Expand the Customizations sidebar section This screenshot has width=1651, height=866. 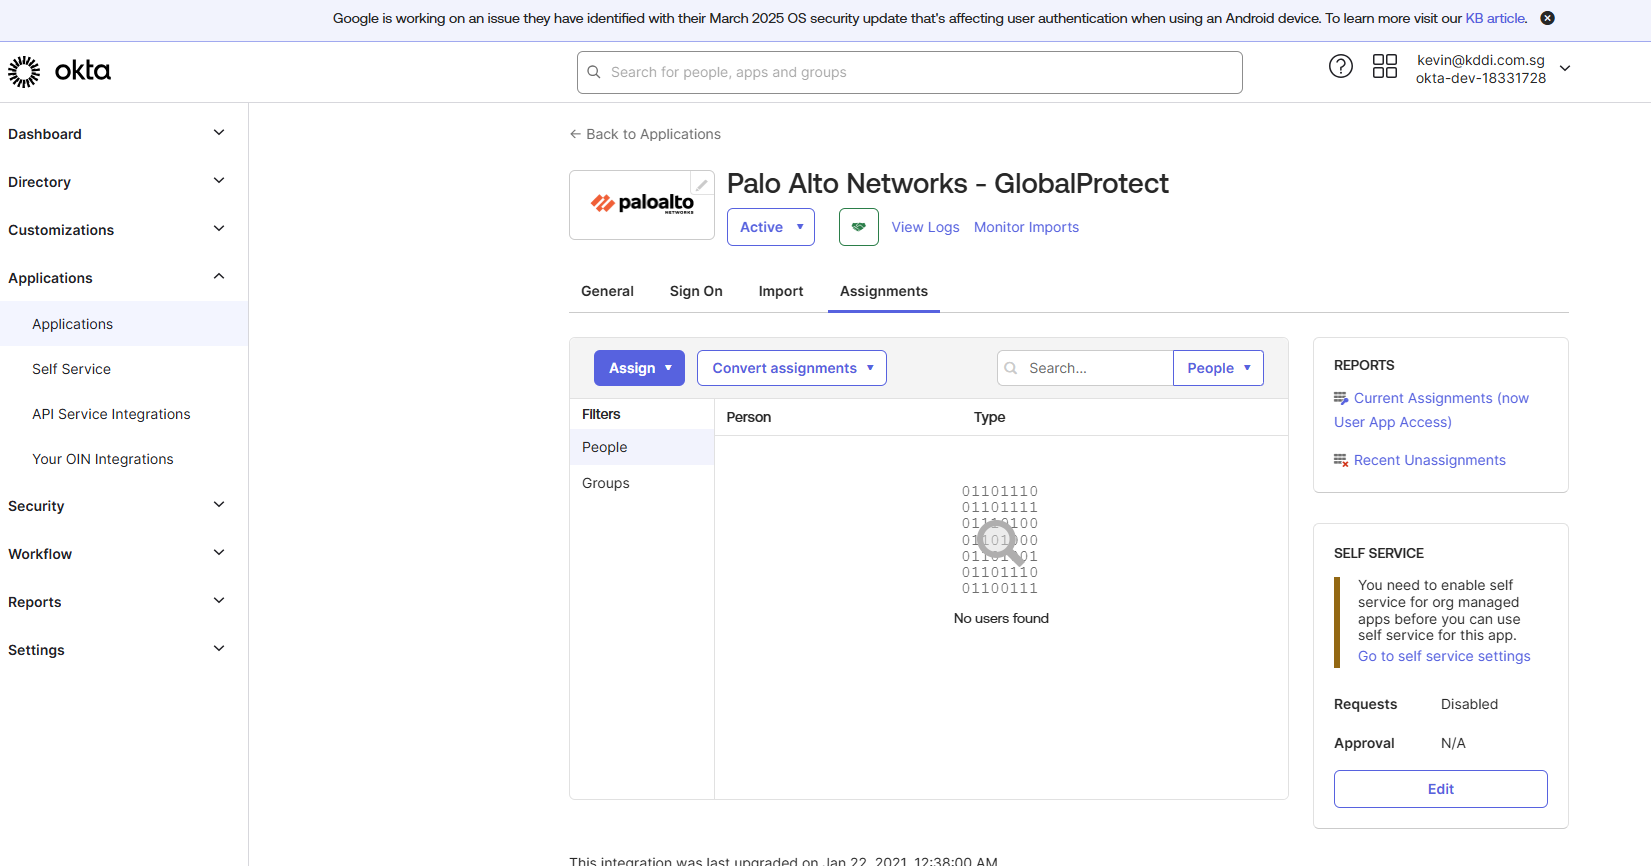click(219, 229)
